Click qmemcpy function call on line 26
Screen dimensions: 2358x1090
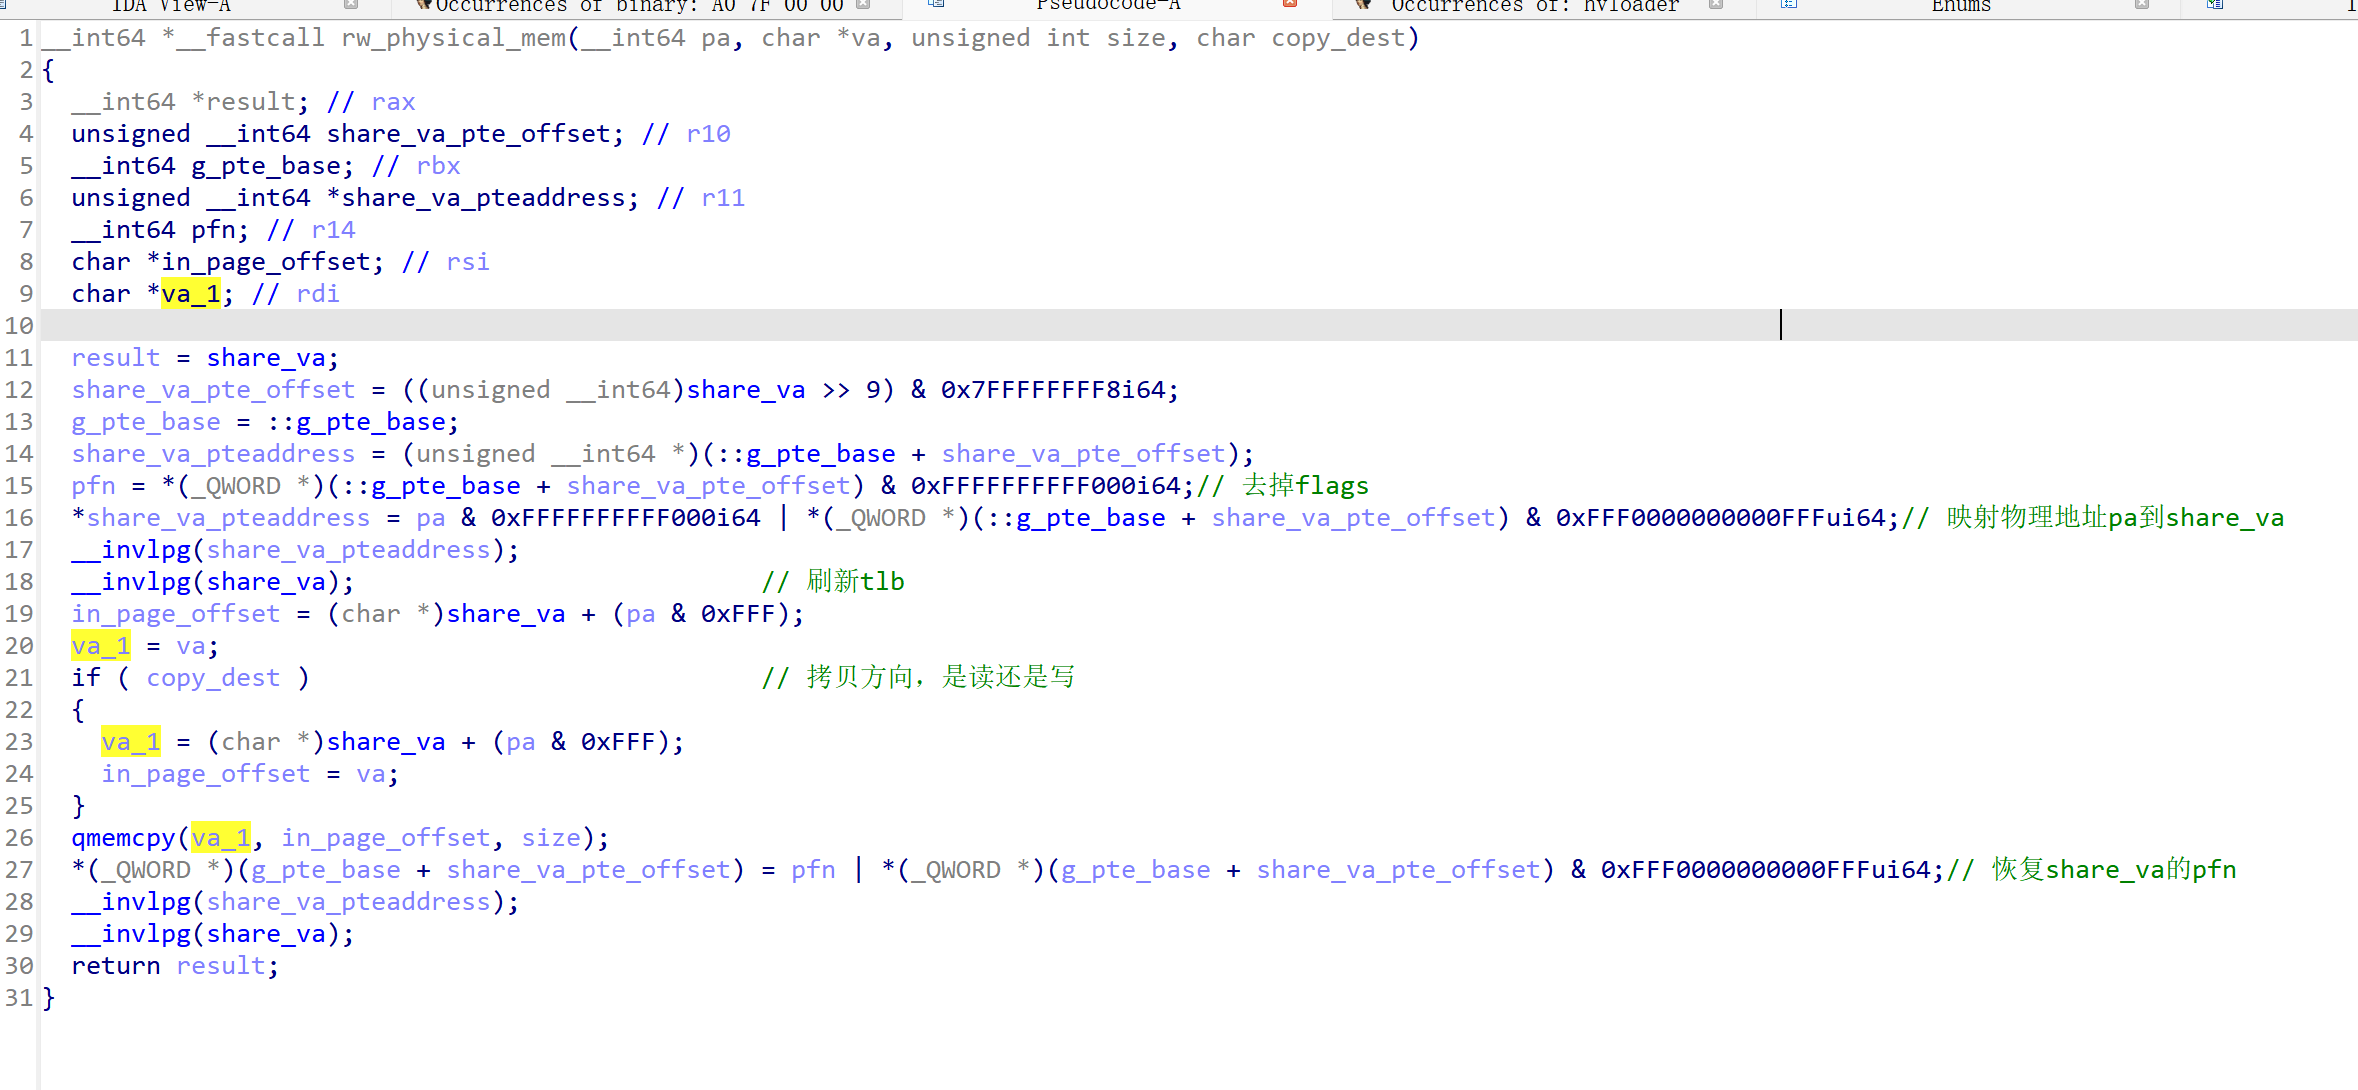(123, 838)
